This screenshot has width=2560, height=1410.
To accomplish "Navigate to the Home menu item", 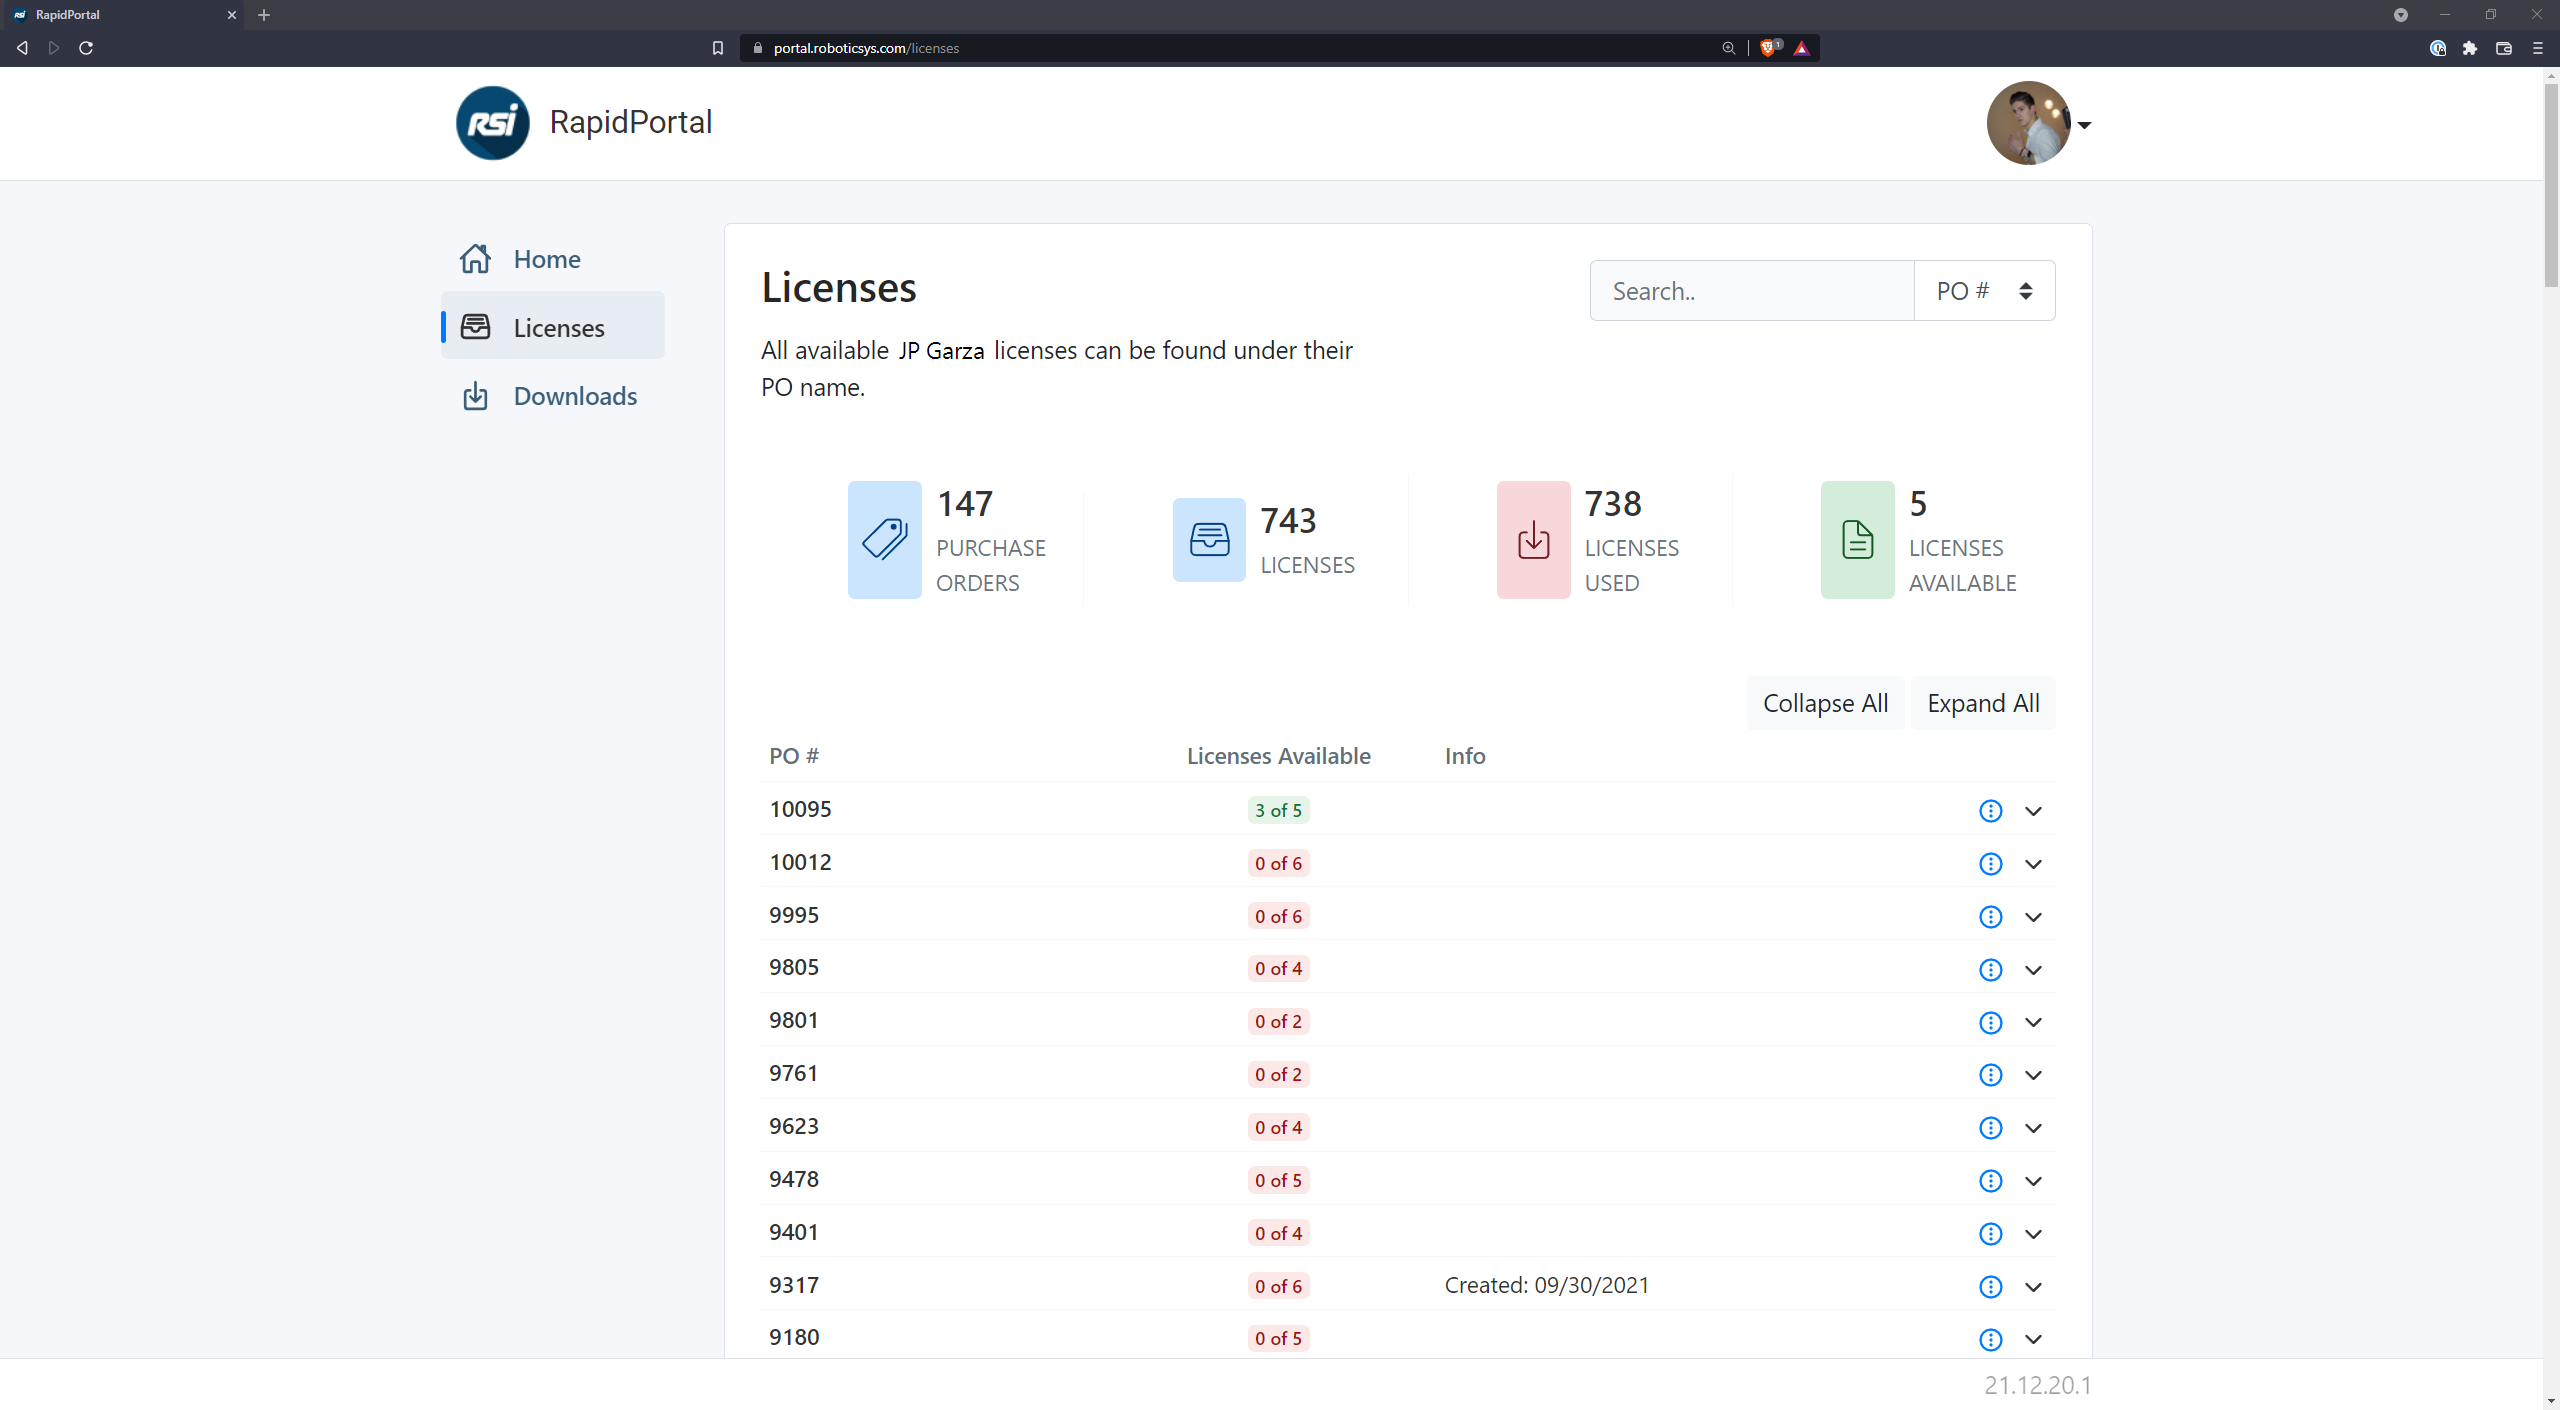I will tap(547, 257).
